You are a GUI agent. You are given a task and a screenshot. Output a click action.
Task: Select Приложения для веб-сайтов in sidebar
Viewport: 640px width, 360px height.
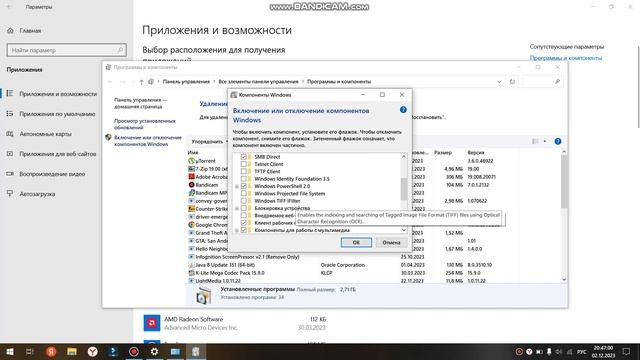tap(58, 154)
